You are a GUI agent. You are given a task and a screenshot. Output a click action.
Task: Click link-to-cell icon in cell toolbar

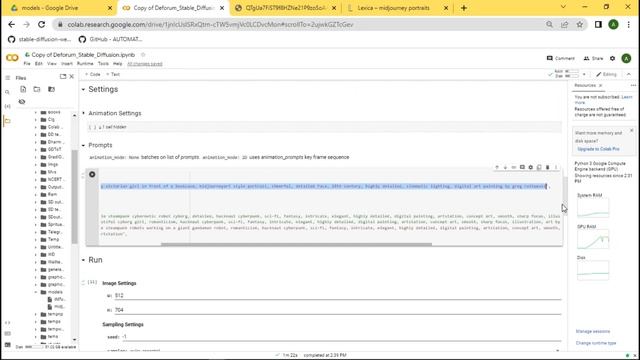coord(514,167)
